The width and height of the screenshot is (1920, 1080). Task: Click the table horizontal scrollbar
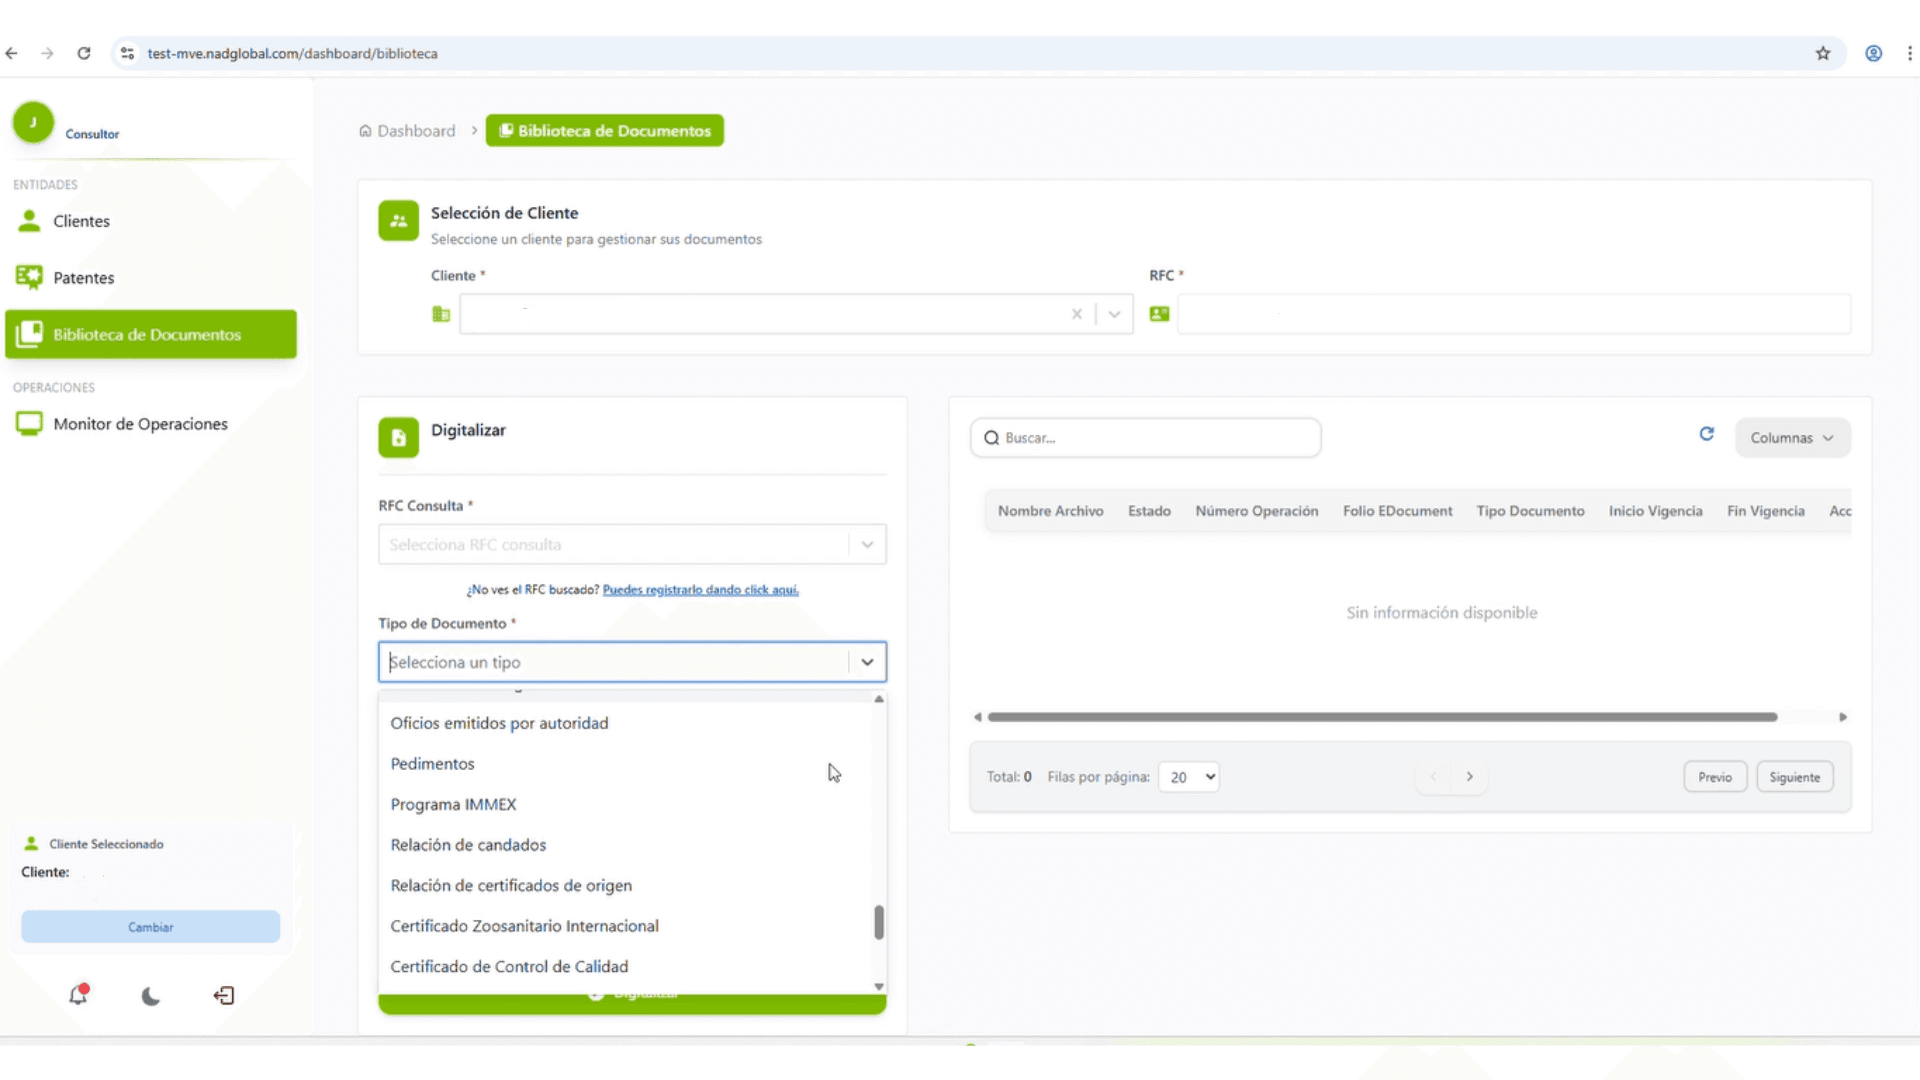[1381, 717]
